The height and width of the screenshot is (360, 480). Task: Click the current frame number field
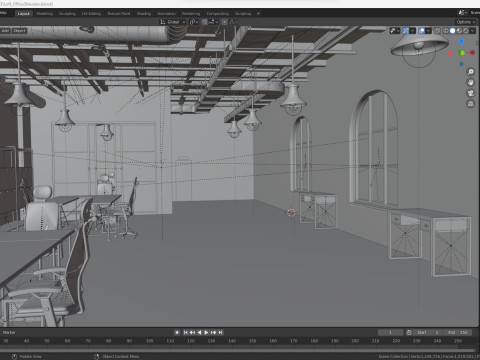point(390,332)
